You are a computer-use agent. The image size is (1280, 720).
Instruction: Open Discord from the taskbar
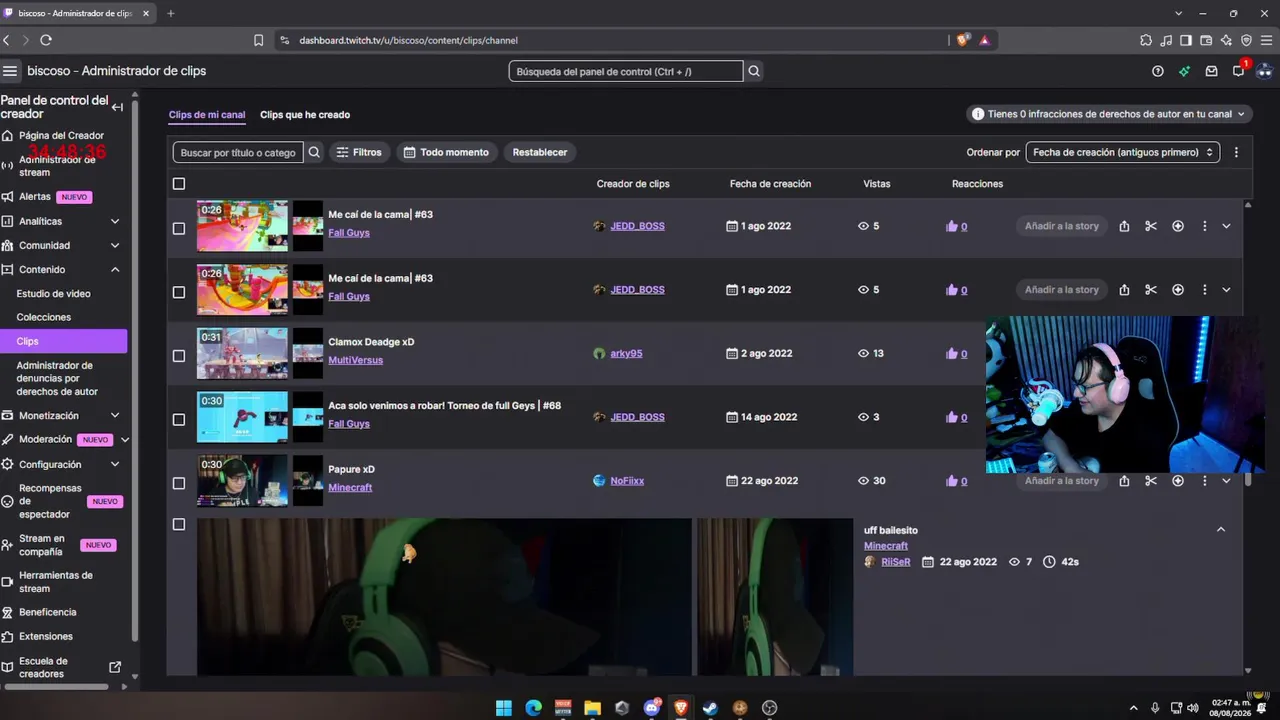(652, 708)
